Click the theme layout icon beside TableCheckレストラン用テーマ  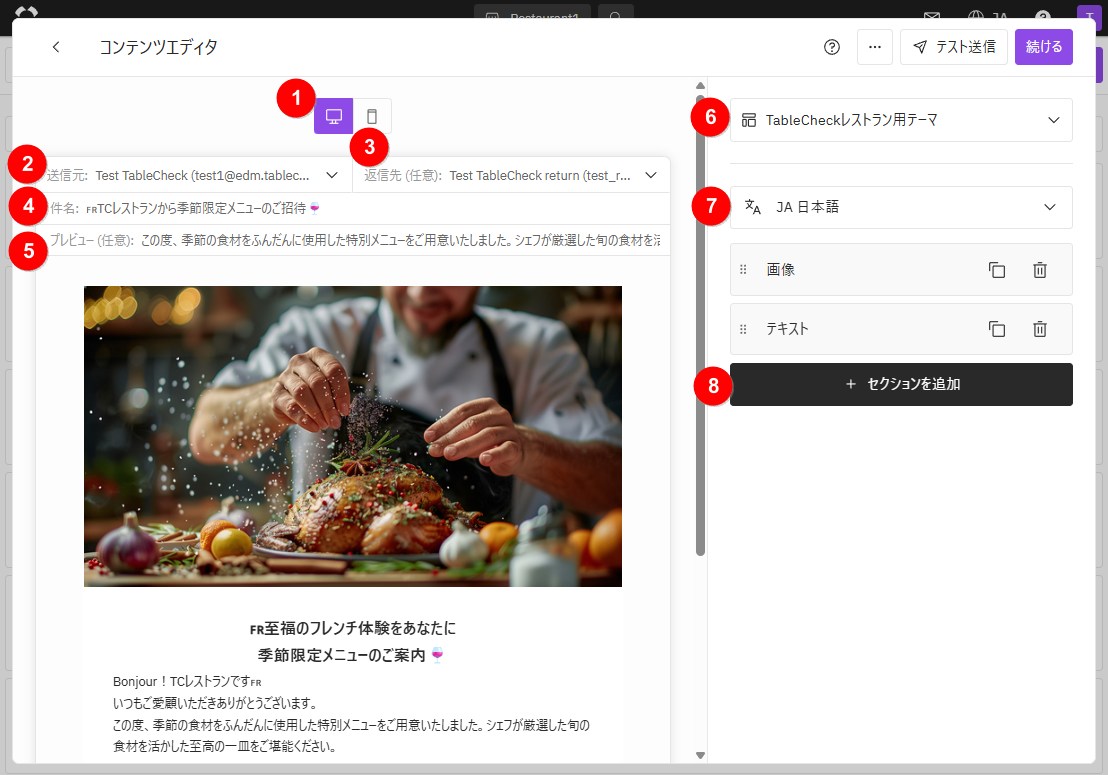click(748, 120)
